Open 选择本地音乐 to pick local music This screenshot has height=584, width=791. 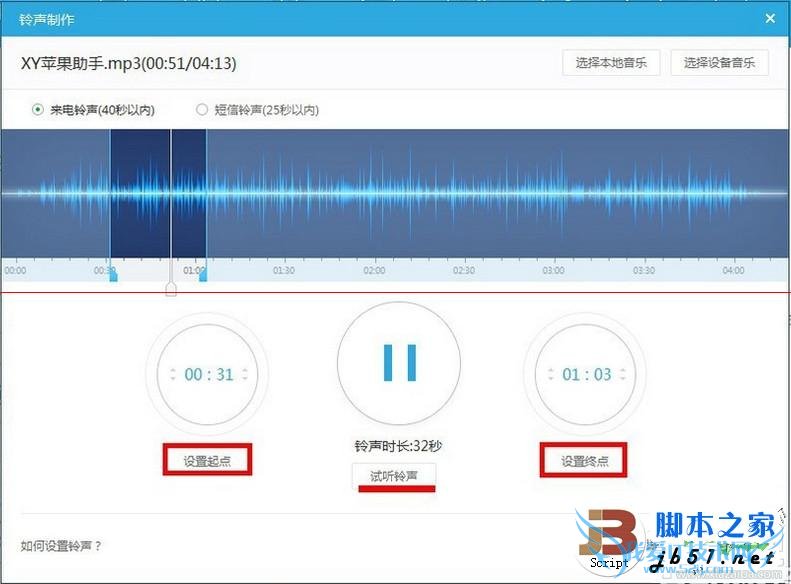pos(611,63)
